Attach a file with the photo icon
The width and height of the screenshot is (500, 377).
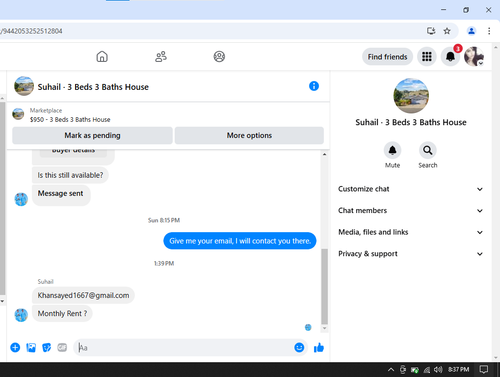tap(31, 348)
